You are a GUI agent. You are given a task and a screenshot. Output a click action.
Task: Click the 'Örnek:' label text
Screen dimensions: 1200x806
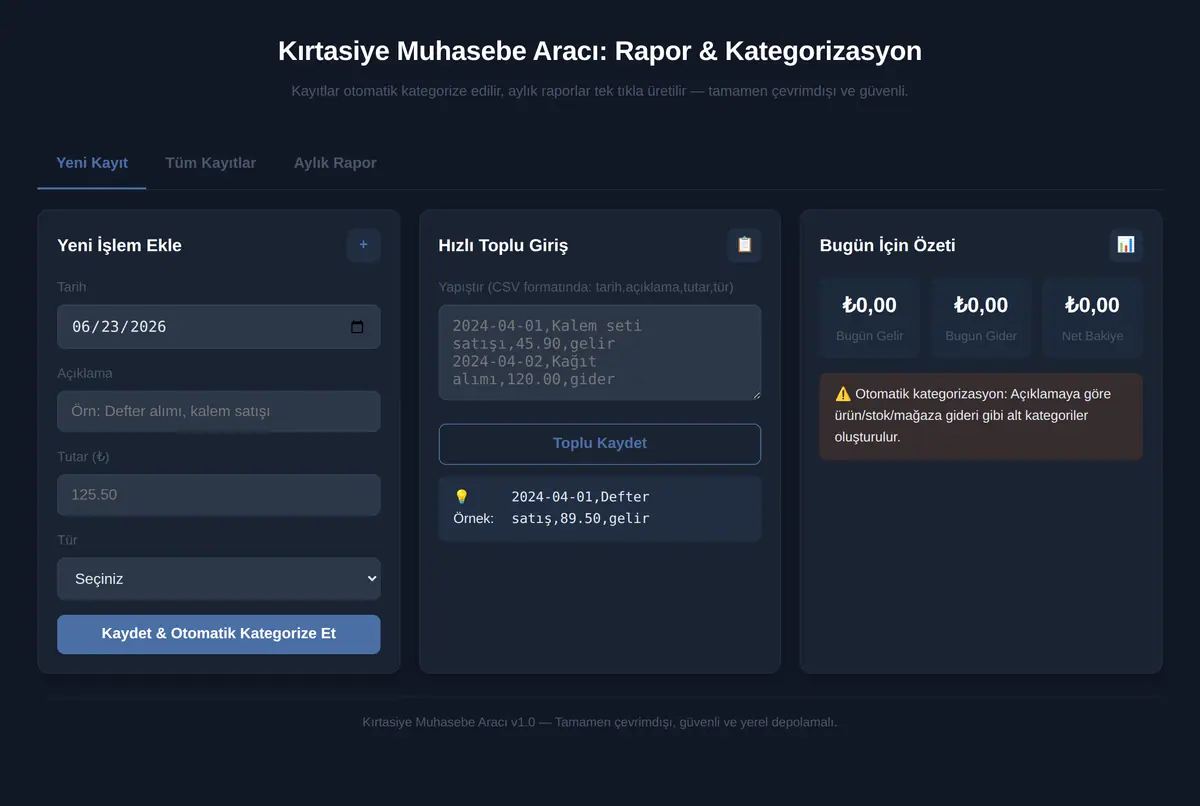click(x=474, y=518)
